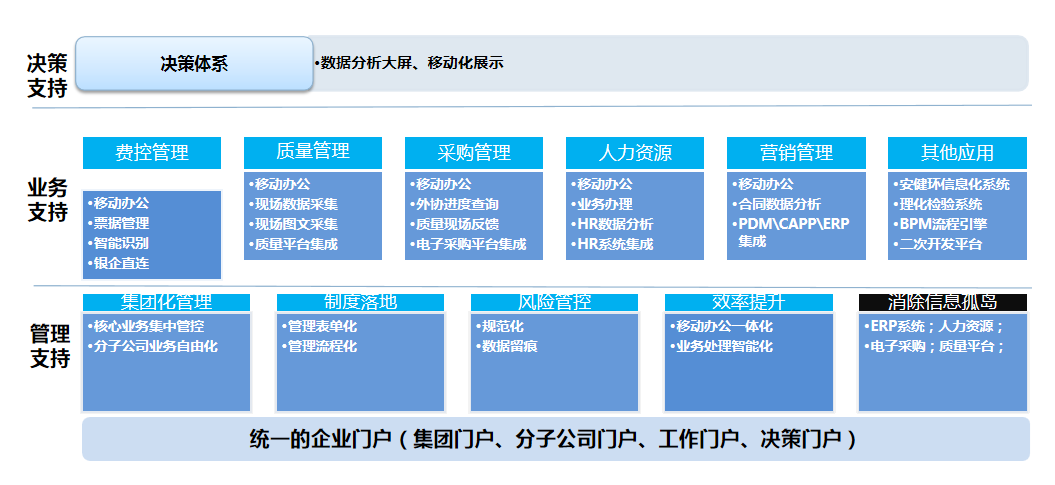Click 移动办公 under 采购管理
Screen dimensions: 1055x485
click(x=441, y=184)
